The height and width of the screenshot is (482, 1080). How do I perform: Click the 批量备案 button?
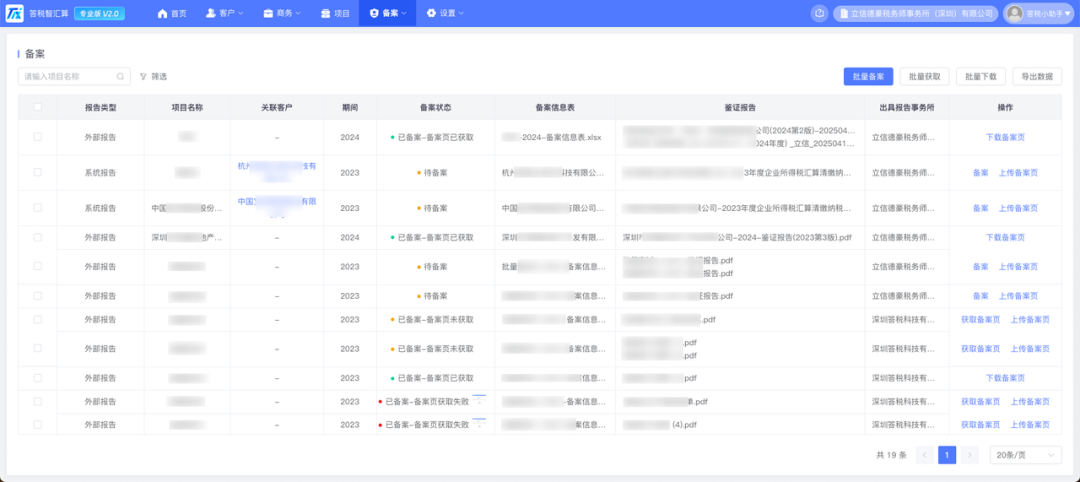[868, 76]
